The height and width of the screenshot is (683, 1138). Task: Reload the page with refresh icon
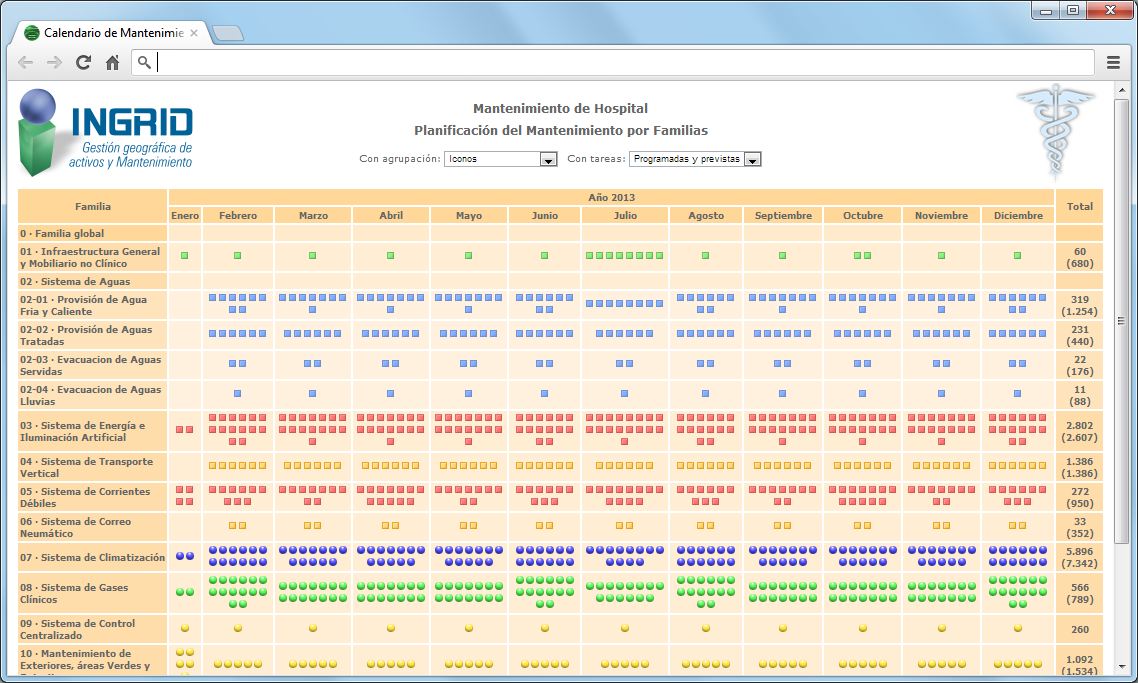coord(84,63)
